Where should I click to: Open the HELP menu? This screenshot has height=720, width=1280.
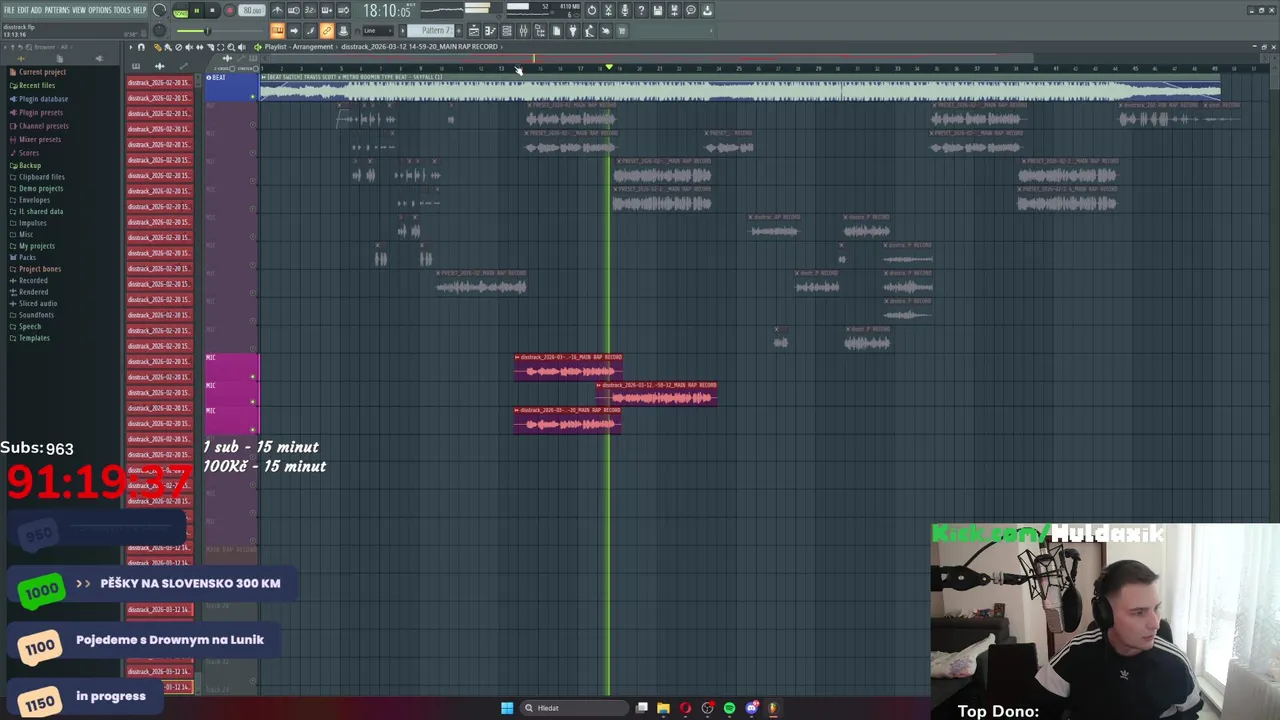140,10
